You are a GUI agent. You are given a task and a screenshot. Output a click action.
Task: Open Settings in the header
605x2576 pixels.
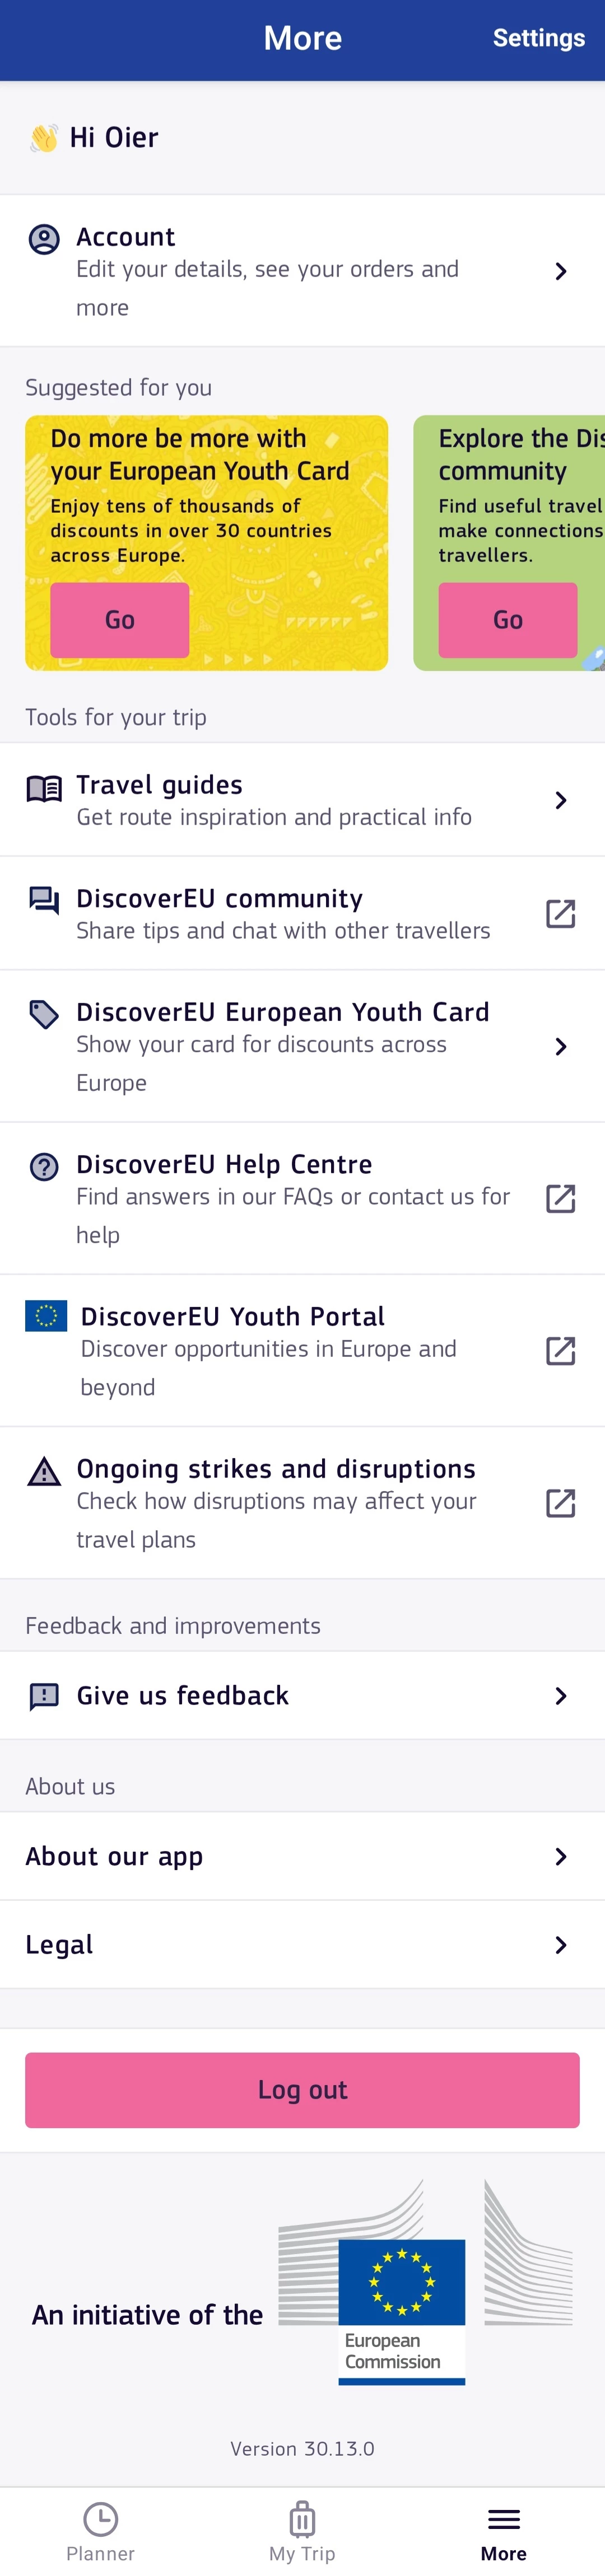[538, 38]
